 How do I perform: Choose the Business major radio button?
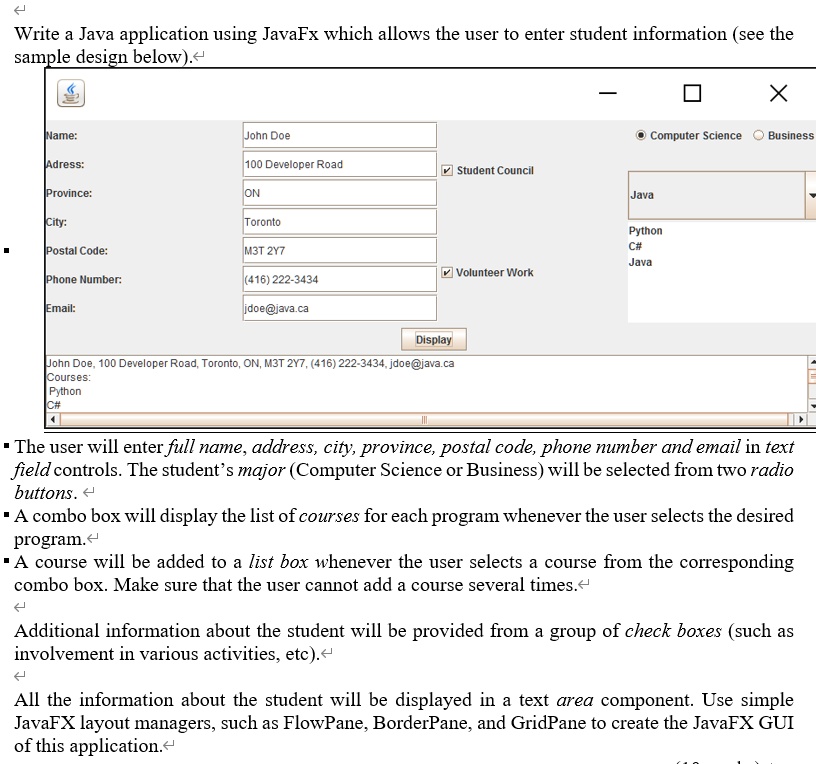tap(758, 136)
